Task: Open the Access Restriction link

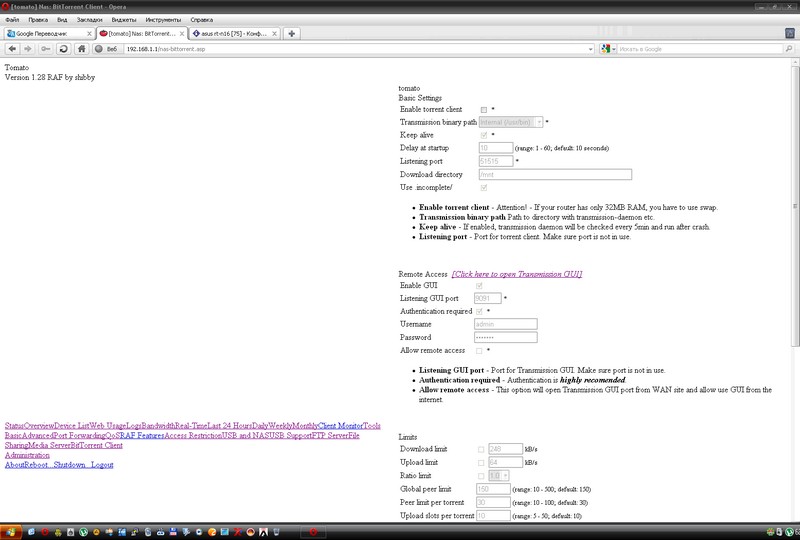Action: pos(193,435)
